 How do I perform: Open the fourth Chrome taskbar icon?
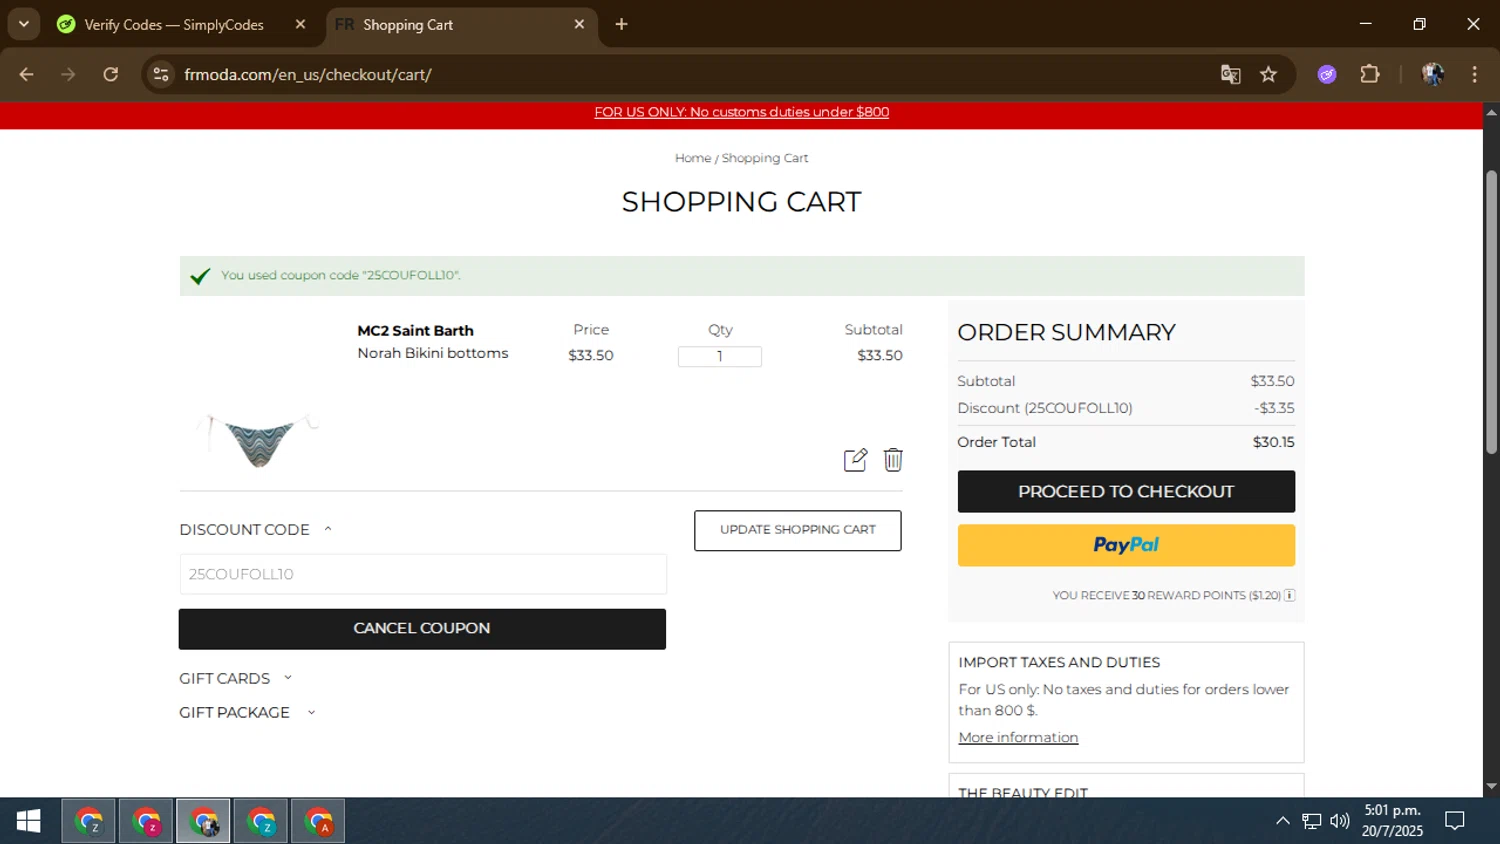pos(261,821)
